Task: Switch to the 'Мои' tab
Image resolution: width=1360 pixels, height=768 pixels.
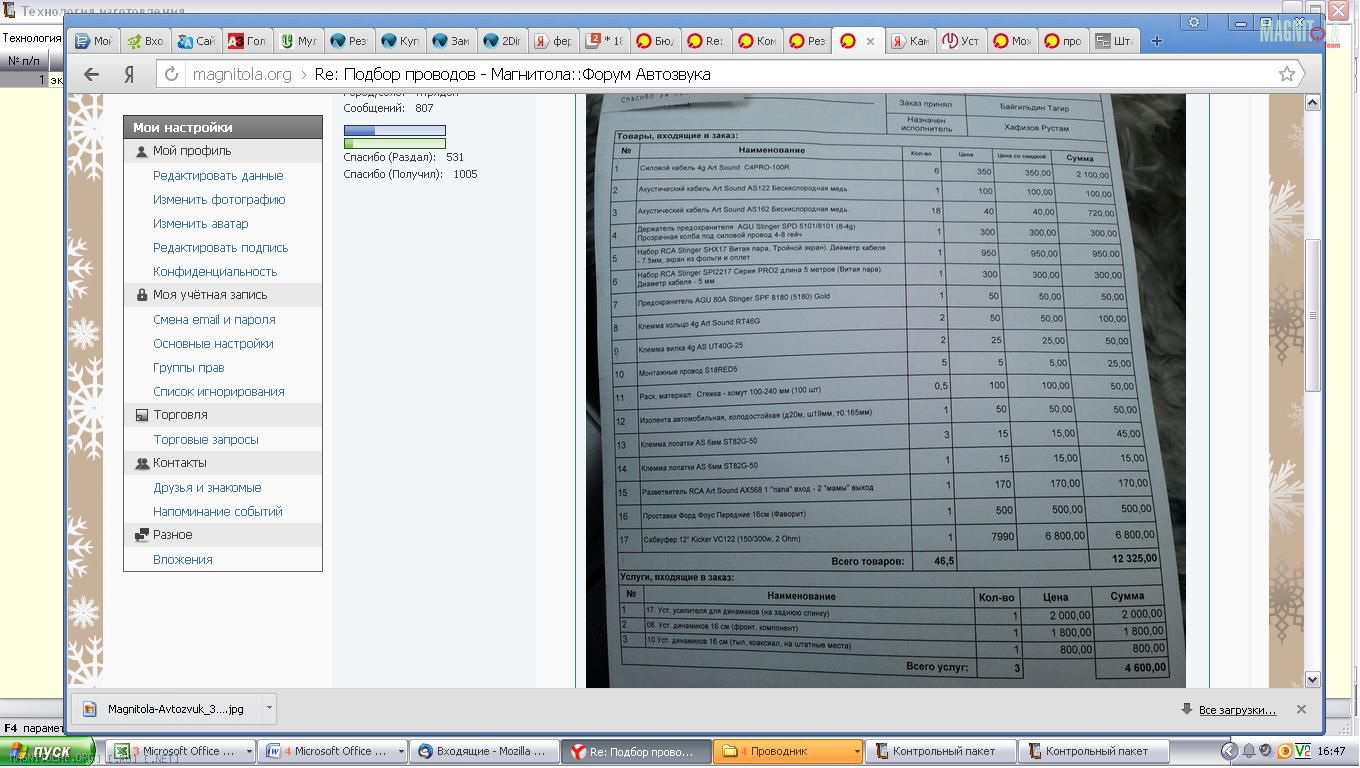Action: click(94, 41)
